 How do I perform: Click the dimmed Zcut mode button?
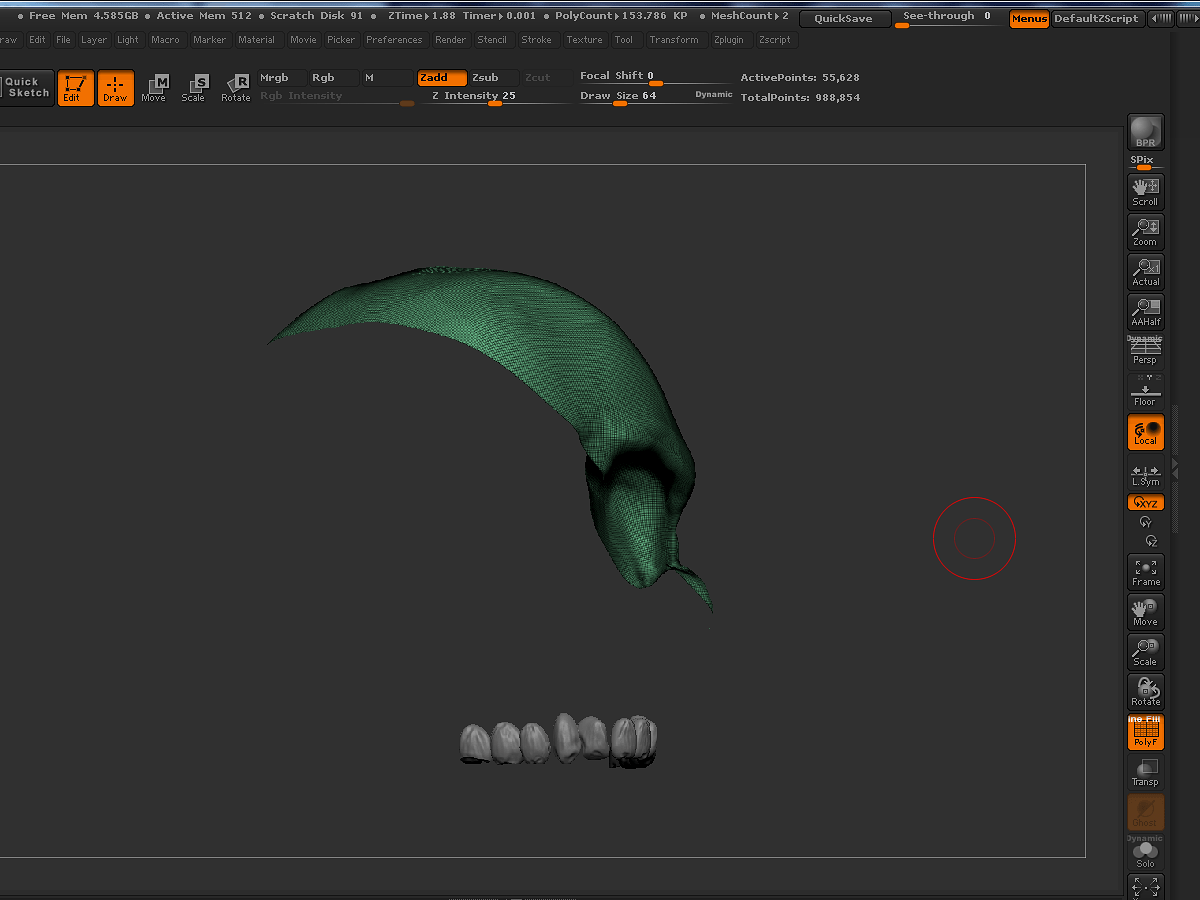point(546,78)
